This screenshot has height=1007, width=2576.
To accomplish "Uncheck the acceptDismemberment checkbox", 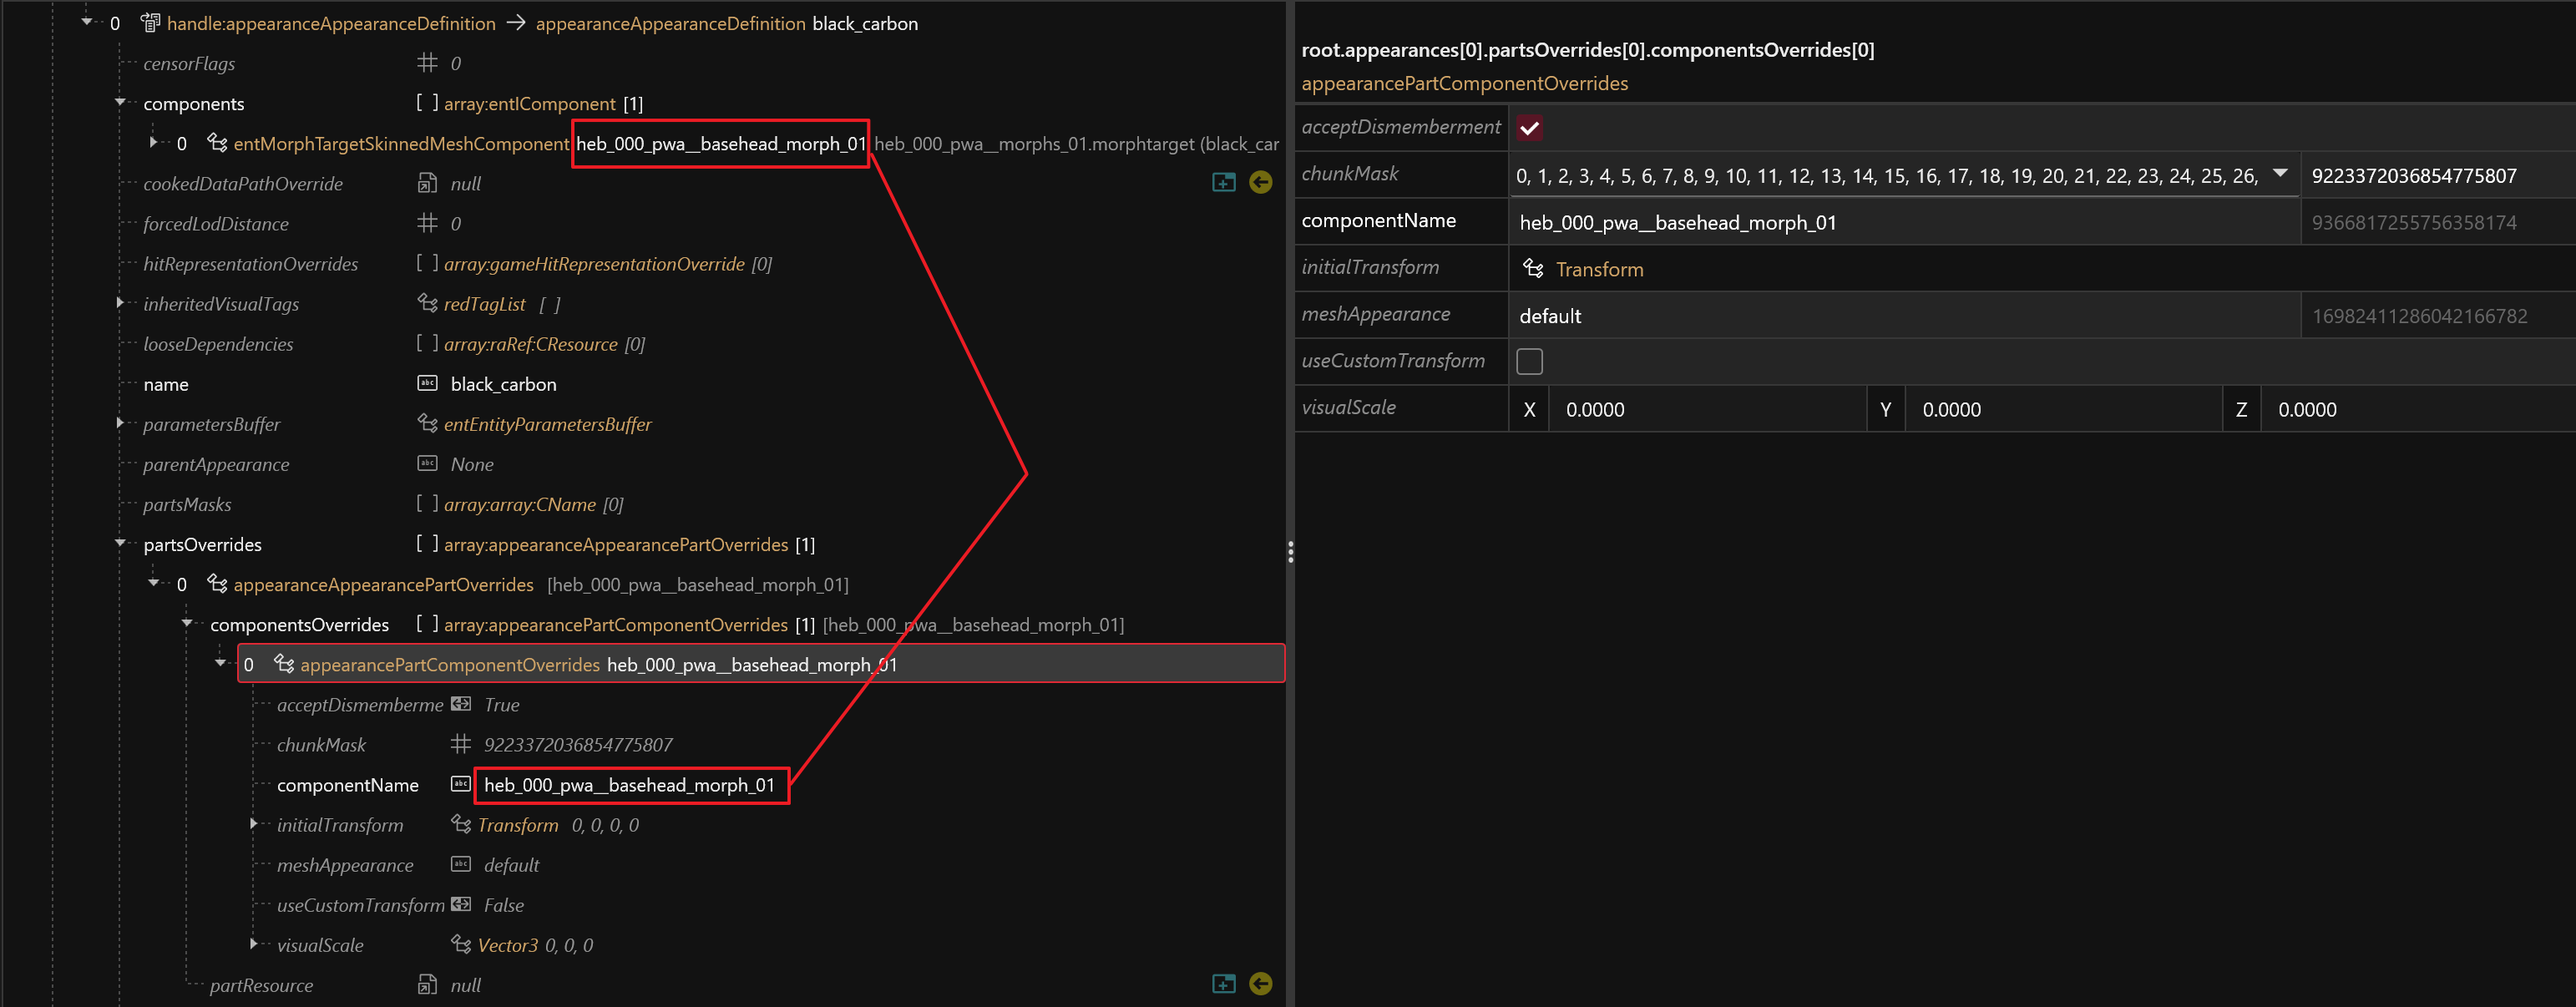I will tap(1529, 128).
